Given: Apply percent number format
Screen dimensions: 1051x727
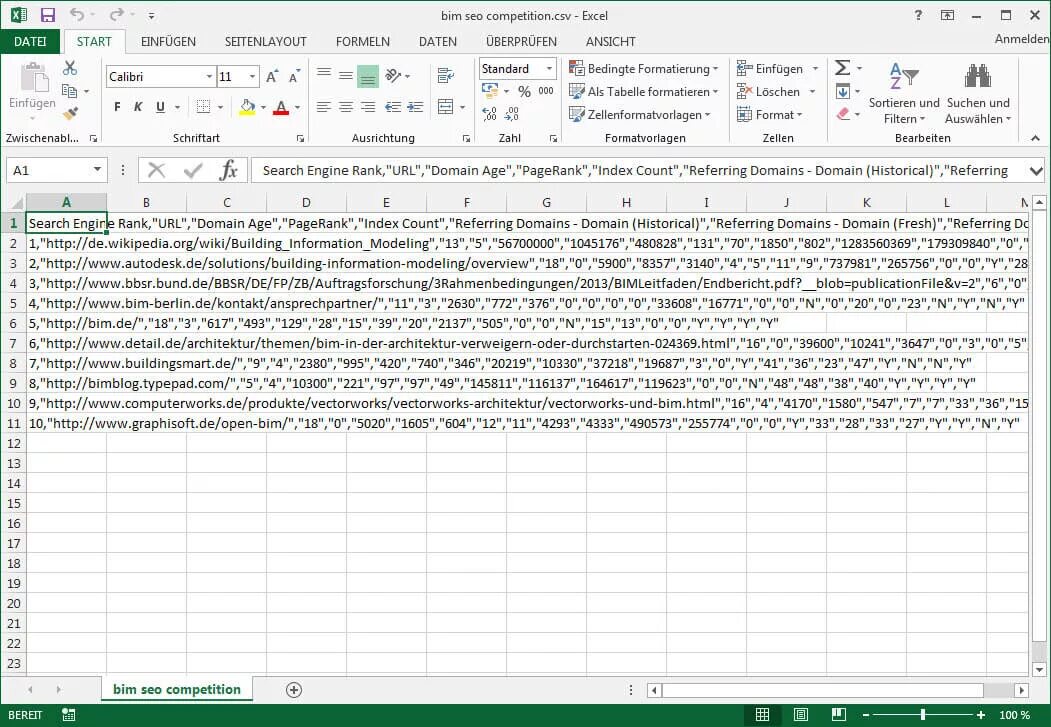Looking at the screenshot, I should click(524, 91).
